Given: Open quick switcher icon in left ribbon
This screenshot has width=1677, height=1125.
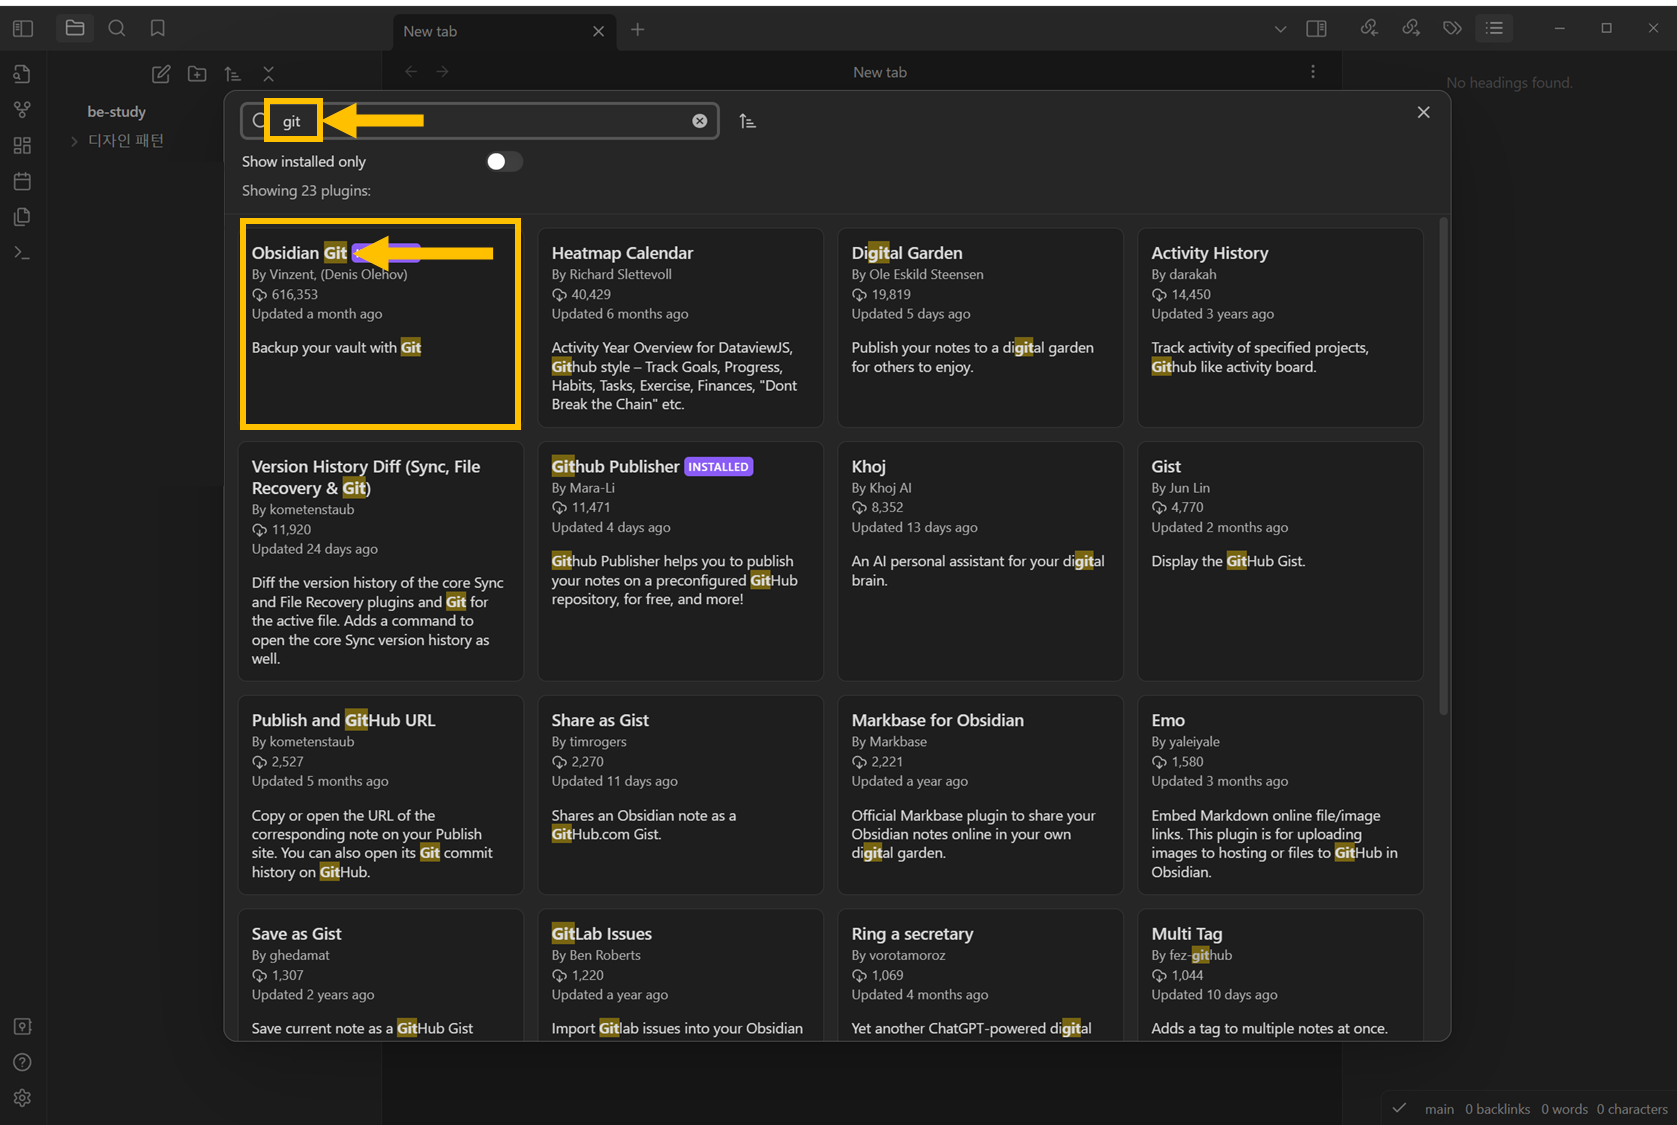Looking at the screenshot, I should [22, 74].
